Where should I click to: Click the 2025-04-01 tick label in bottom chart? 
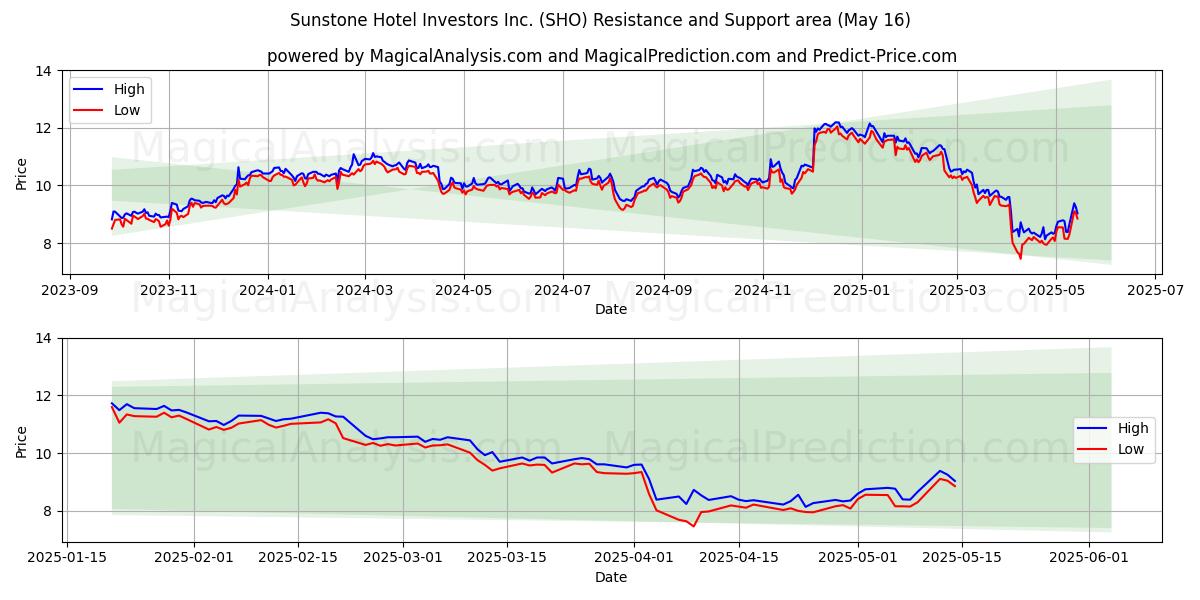pos(634,559)
